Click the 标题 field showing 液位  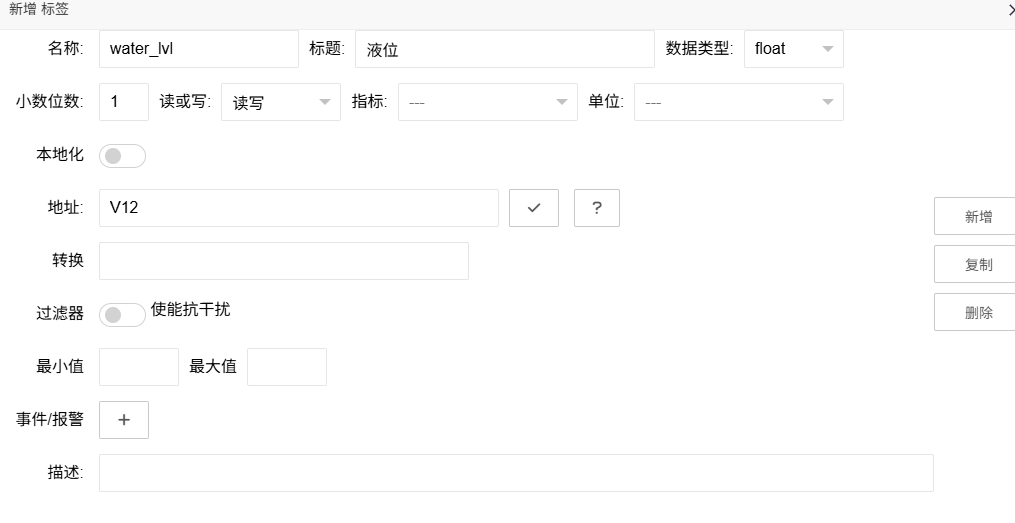[x=505, y=49]
